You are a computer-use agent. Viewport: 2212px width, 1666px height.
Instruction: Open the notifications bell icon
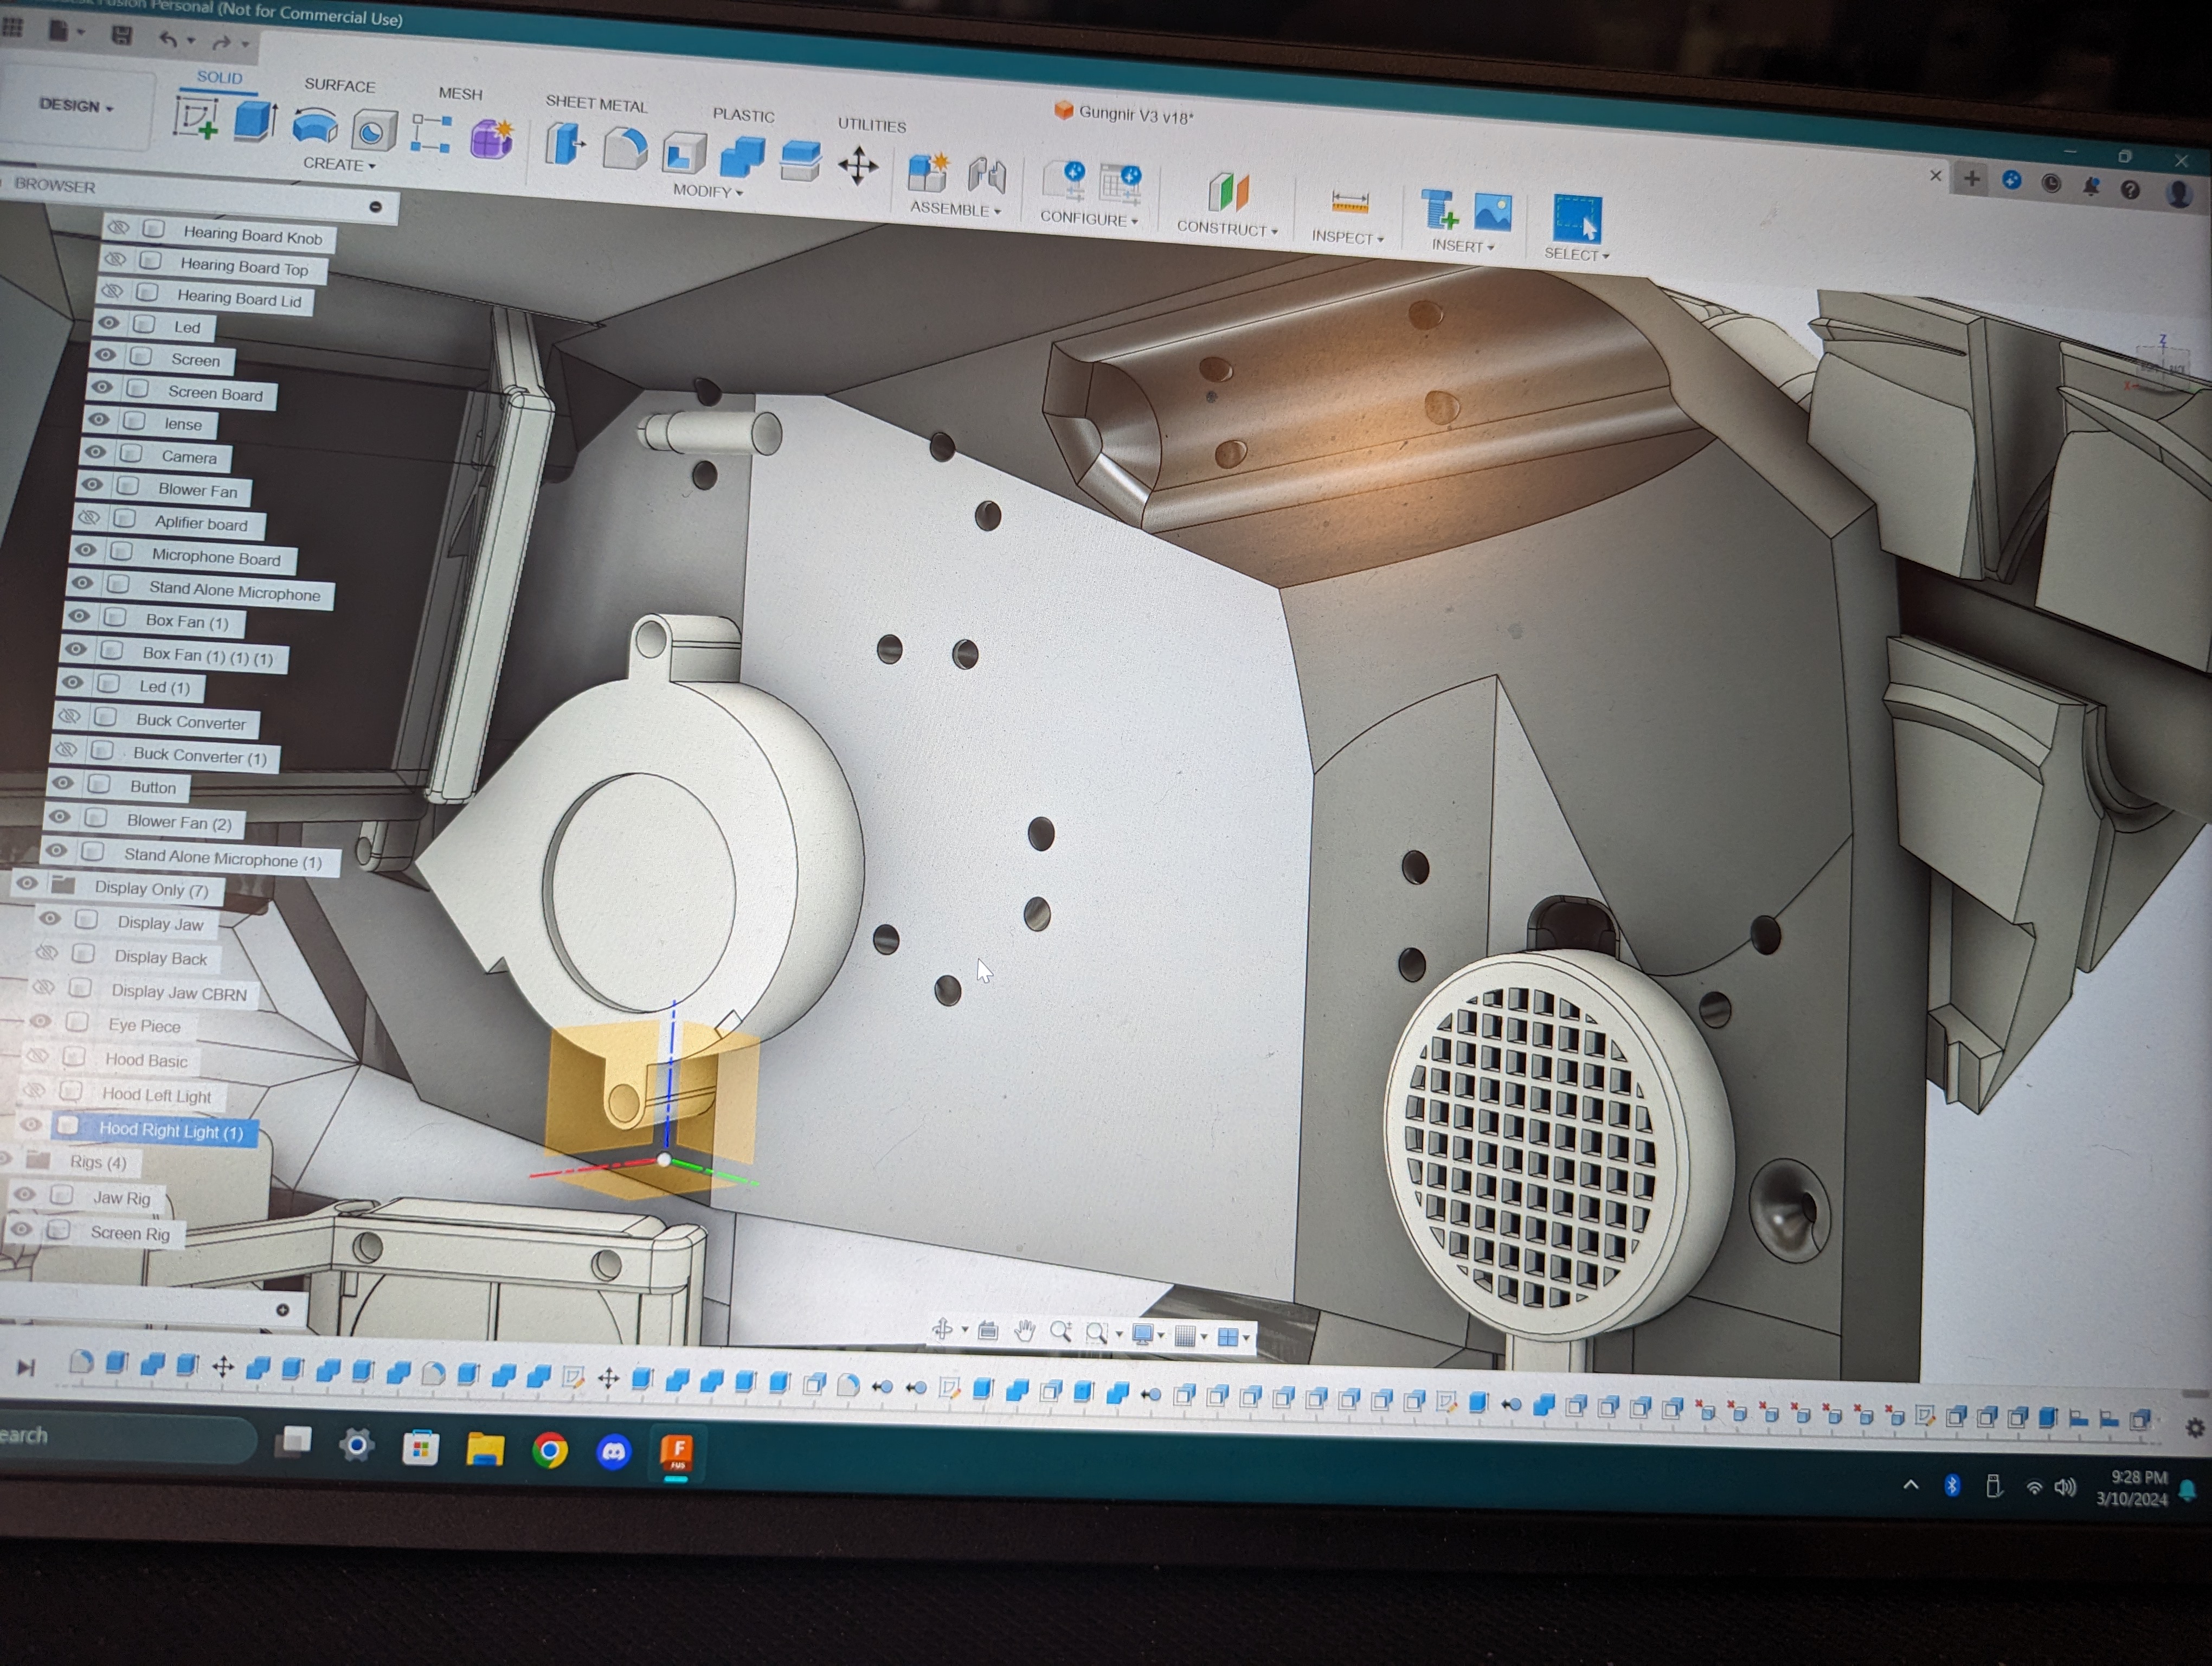tap(2091, 186)
